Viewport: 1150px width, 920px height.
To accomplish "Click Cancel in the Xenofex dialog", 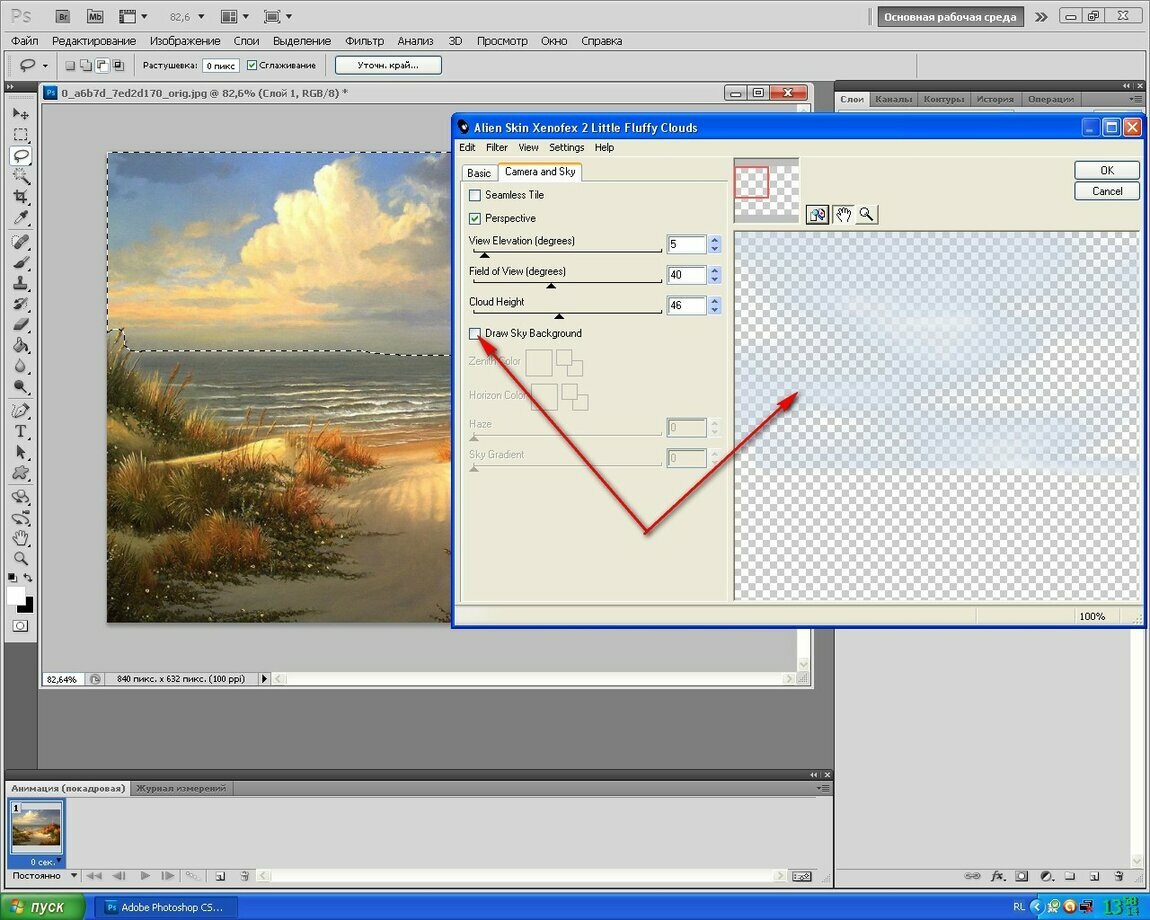I will click(x=1107, y=191).
